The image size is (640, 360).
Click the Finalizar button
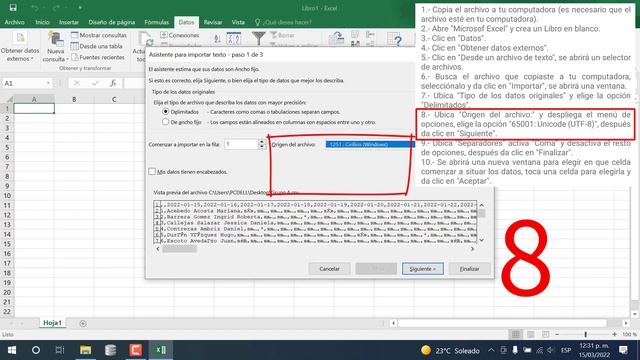pyautogui.click(x=469, y=269)
